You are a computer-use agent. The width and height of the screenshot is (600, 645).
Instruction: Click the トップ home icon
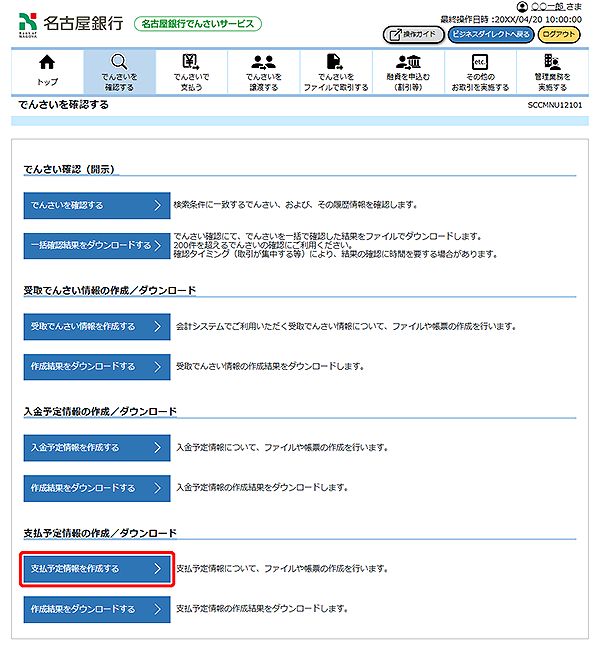47,64
